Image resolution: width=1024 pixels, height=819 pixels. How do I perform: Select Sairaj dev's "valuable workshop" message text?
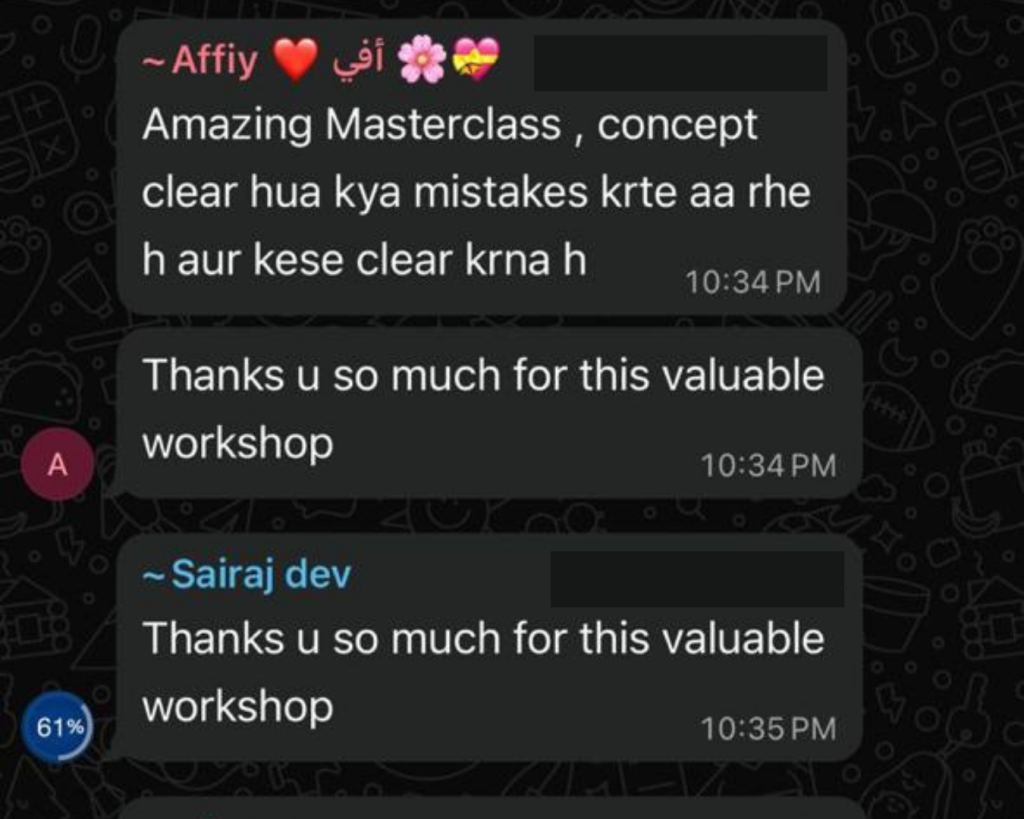pyautogui.click(x=483, y=672)
